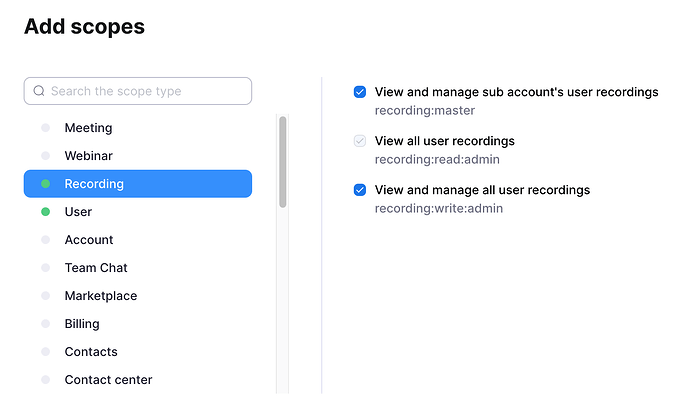Open the Webinar scope category
690x419 pixels.
88,156
